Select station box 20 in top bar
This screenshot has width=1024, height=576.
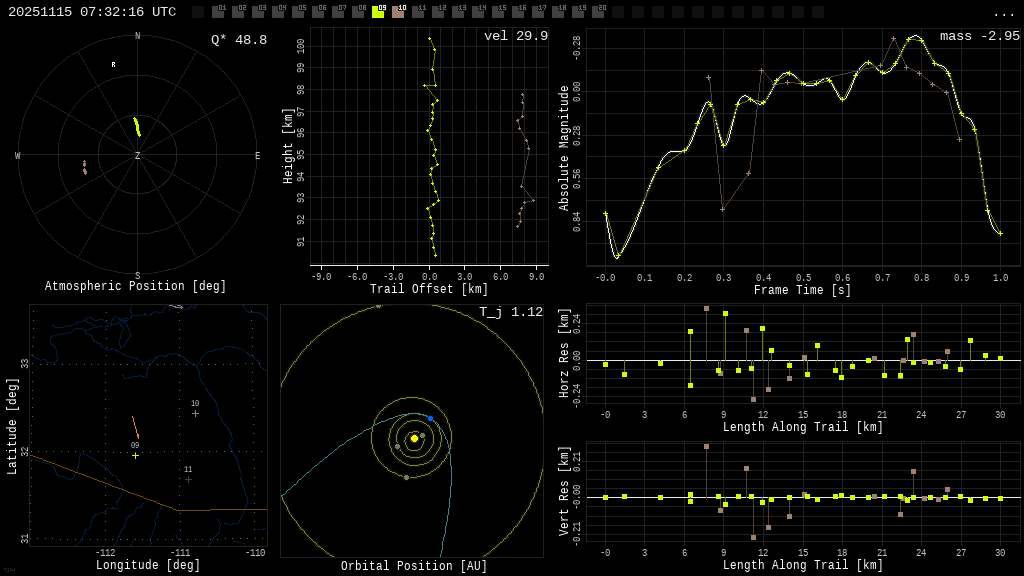[x=598, y=12]
